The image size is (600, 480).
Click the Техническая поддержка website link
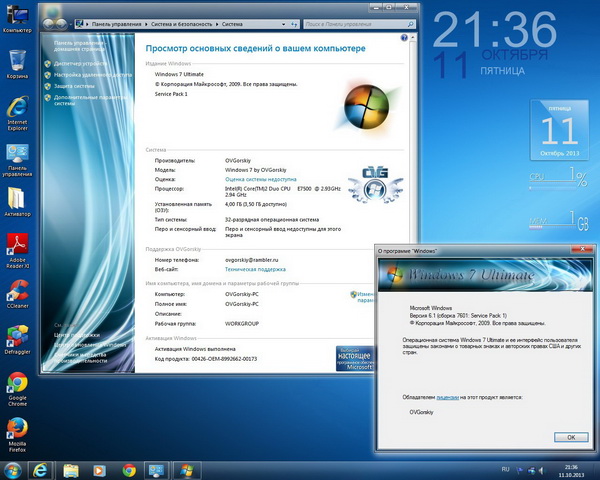click(x=255, y=269)
